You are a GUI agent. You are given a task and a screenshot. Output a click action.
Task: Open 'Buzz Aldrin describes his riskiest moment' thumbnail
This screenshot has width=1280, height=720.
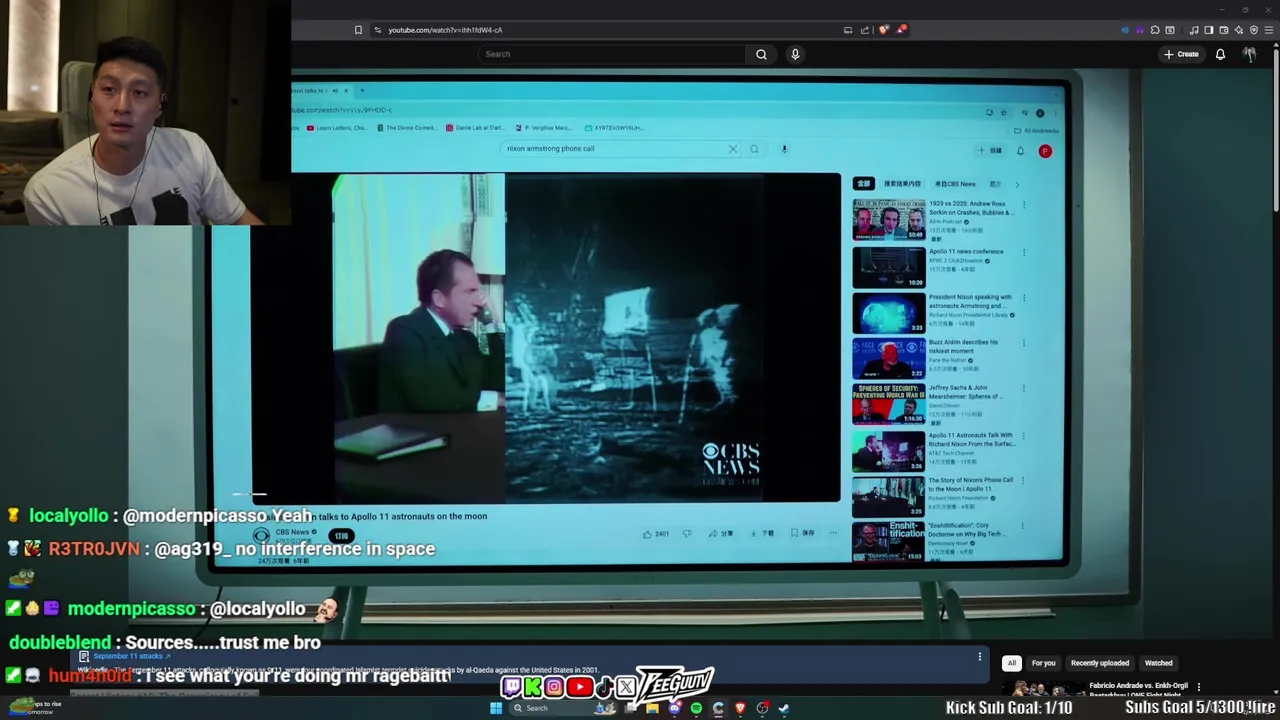888,358
